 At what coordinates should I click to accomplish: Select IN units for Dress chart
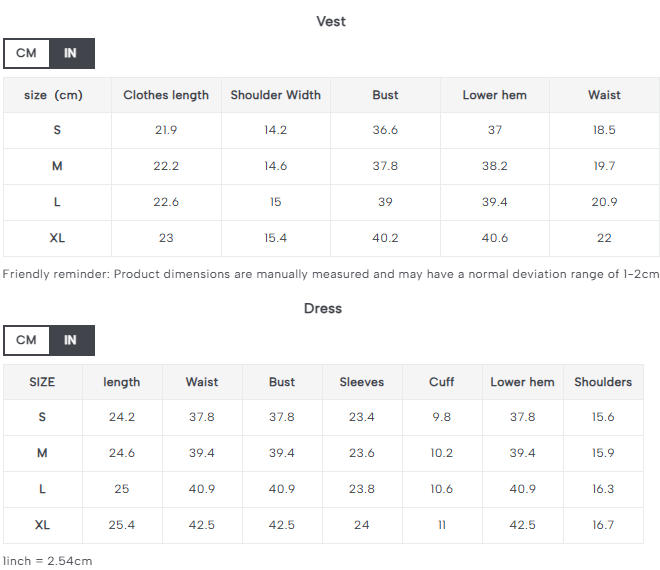click(x=71, y=340)
